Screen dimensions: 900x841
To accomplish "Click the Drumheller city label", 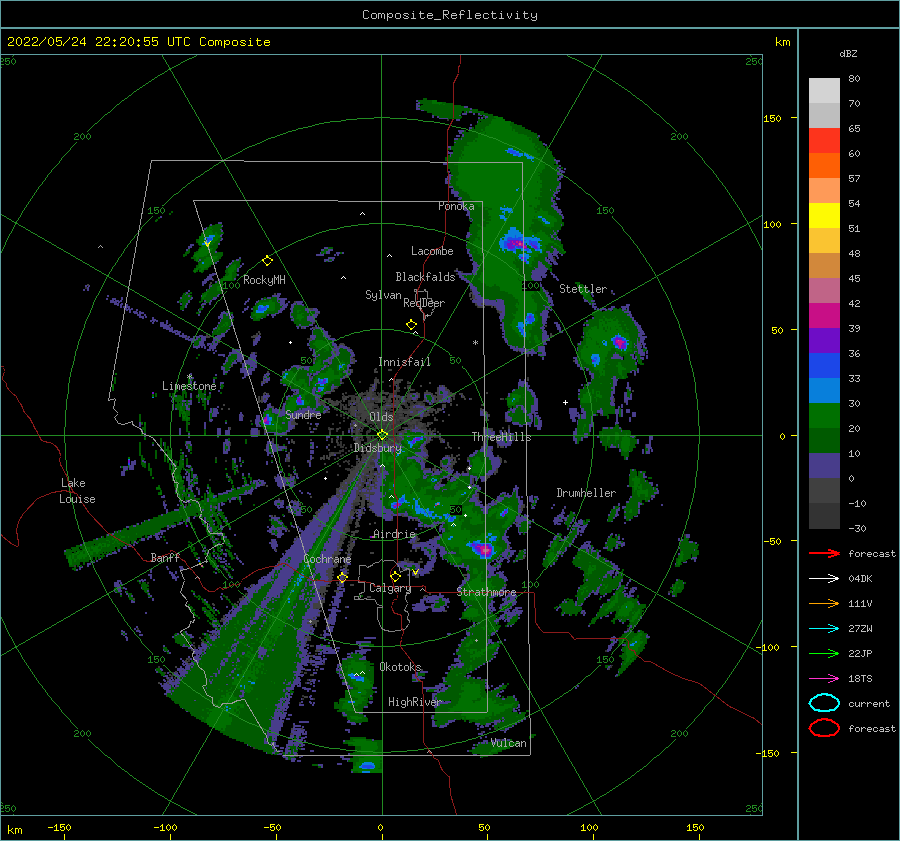I will [x=586, y=493].
